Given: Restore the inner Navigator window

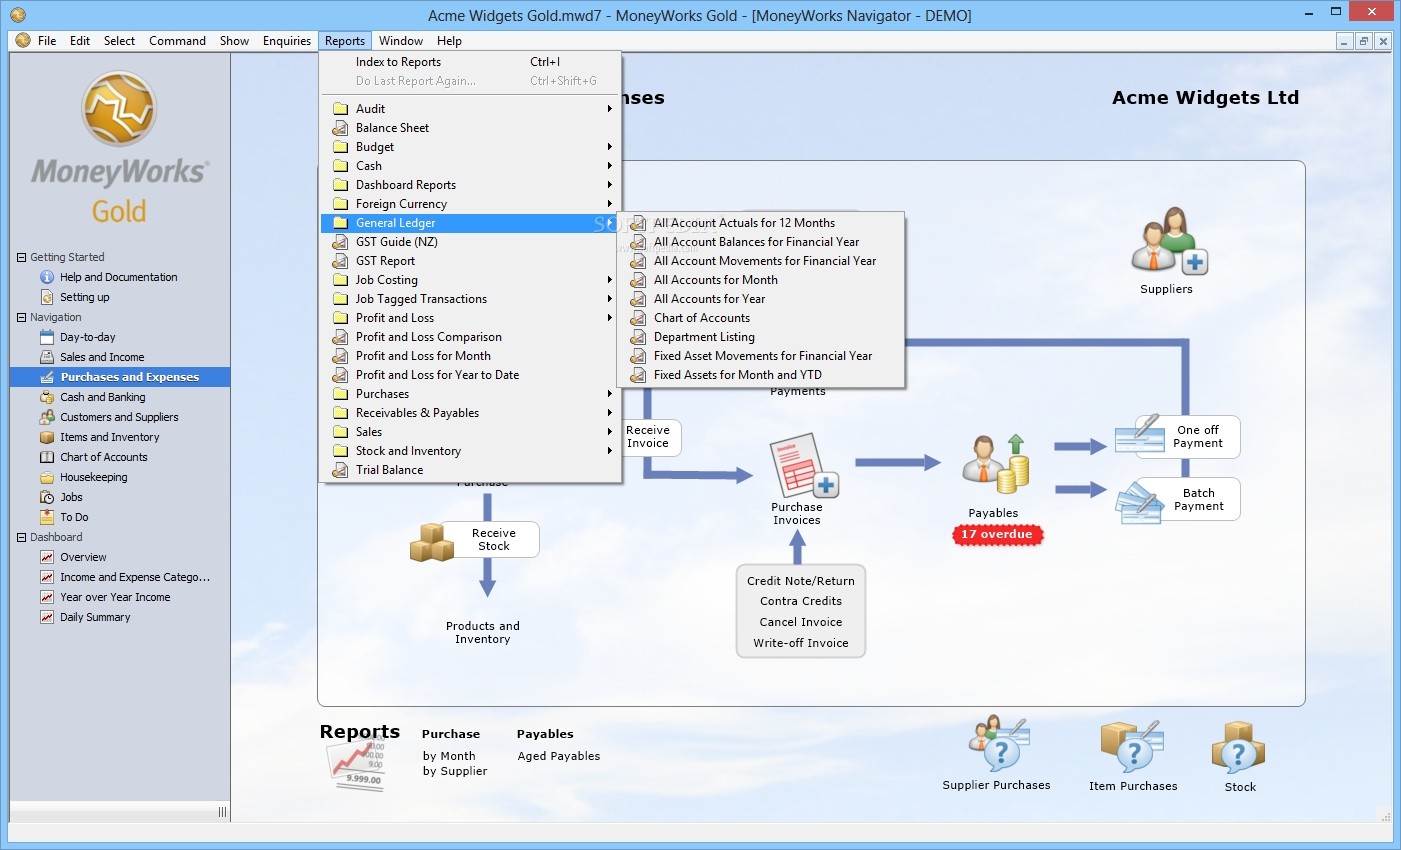Looking at the screenshot, I should [1364, 41].
